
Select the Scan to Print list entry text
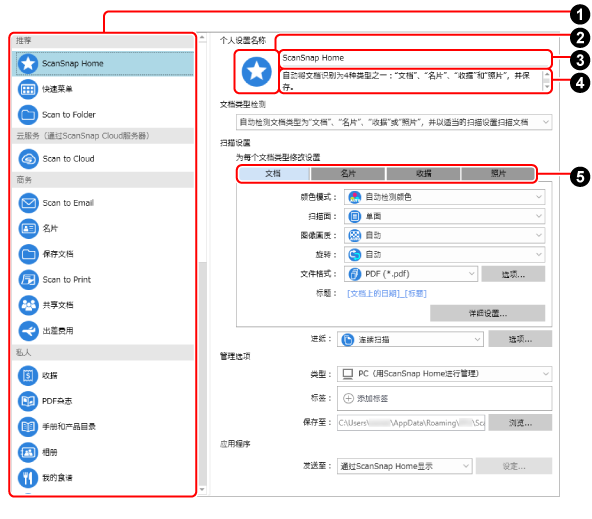(x=66, y=280)
